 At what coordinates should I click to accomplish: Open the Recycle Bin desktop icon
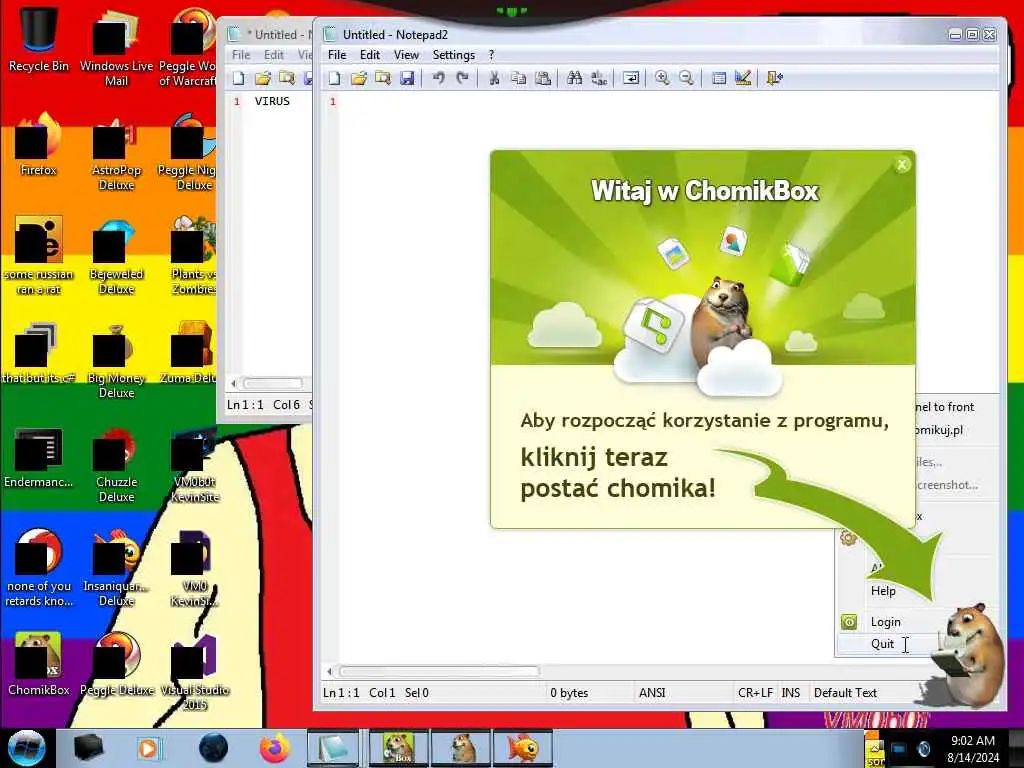(39, 38)
